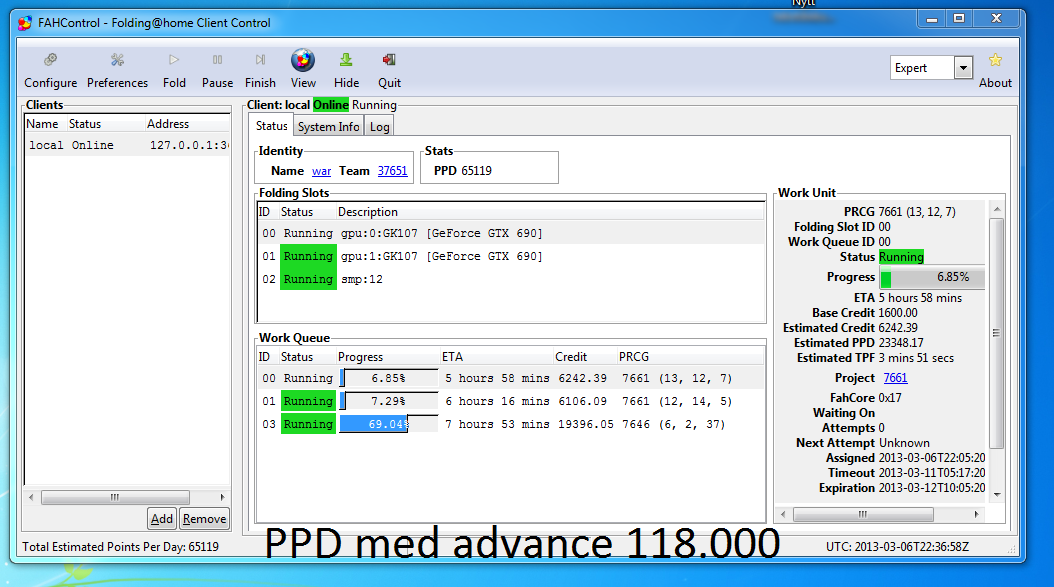This screenshot has width=1054, height=587.
Task: Select work queue row 03 at 69.04%
Action: coord(511,424)
